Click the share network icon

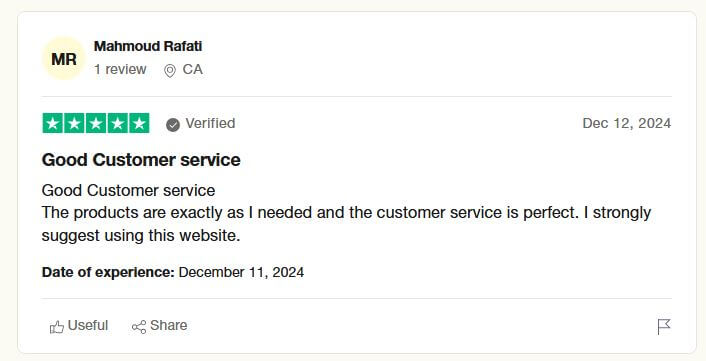(x=139, y=327)
